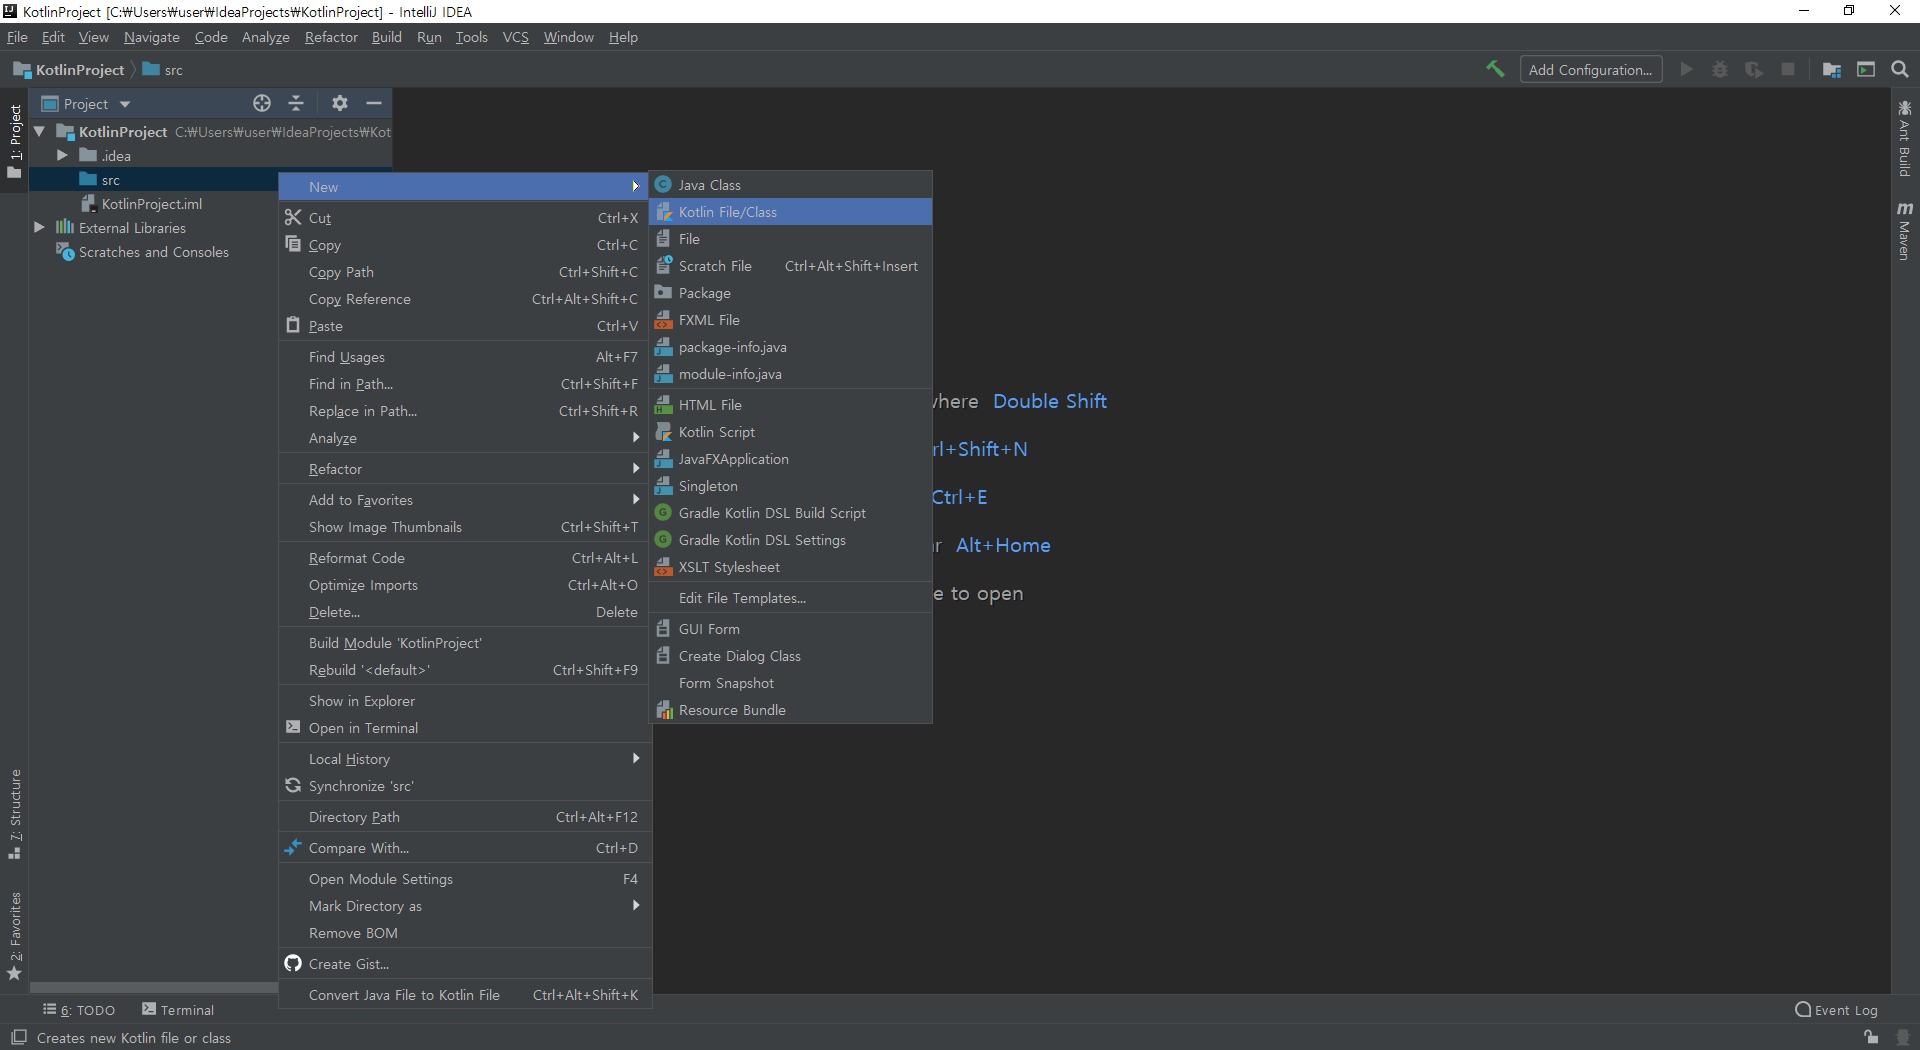Click the tool window toggle icon in status bar corner

pos(19,1037)
